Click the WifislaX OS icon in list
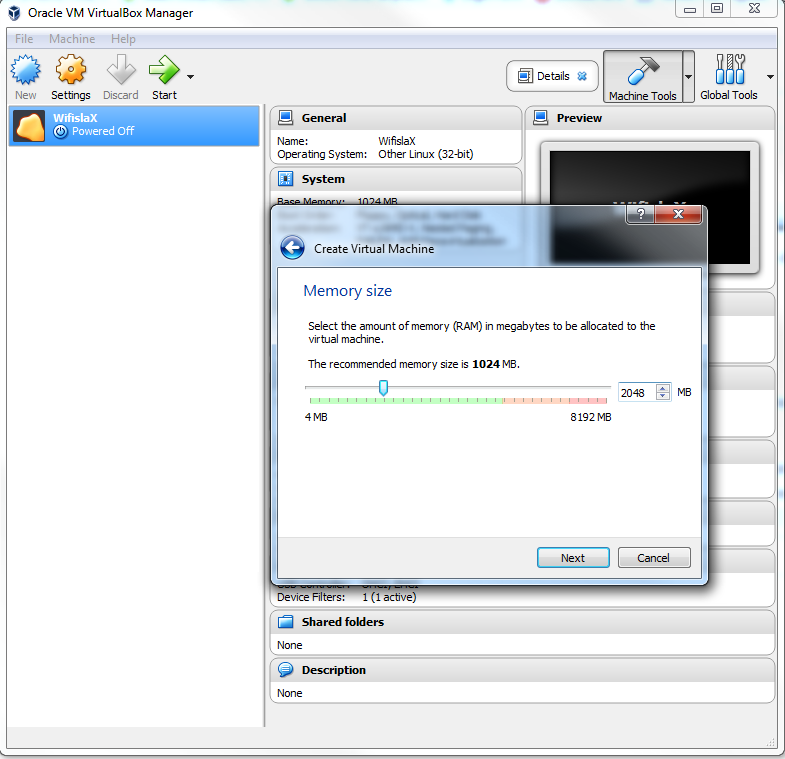 [x=29, y=126]
